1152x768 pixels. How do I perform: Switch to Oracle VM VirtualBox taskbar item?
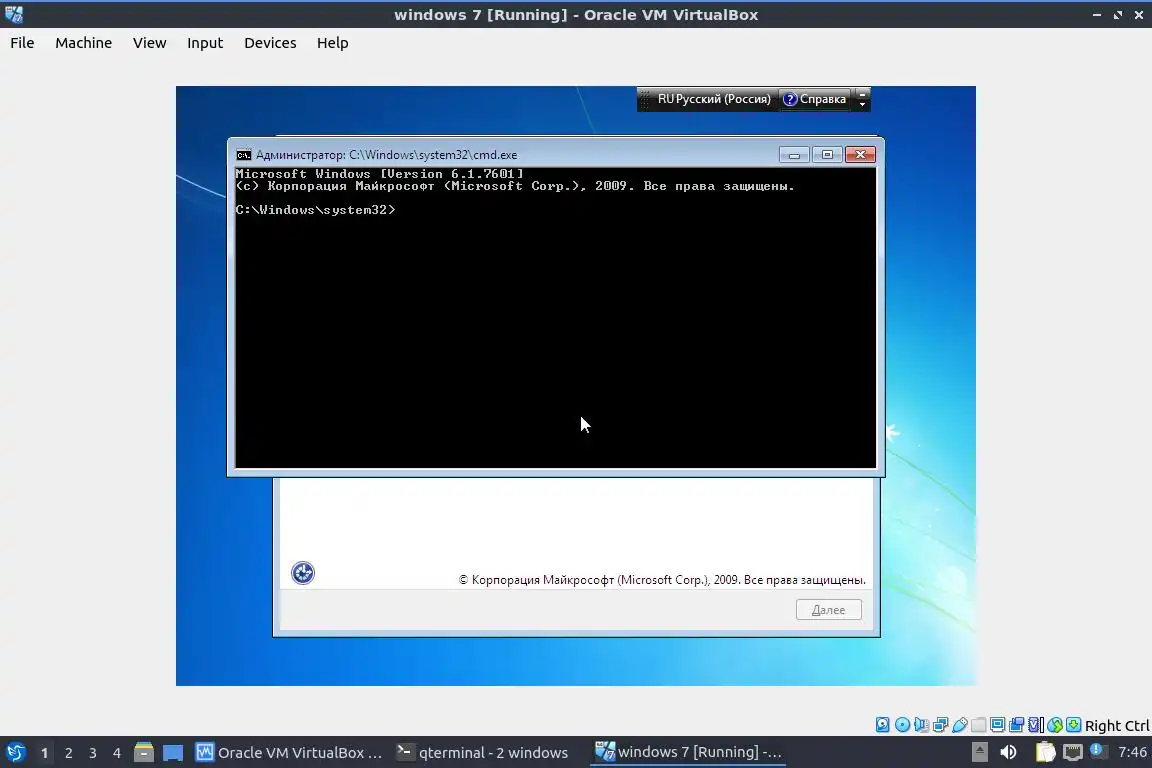pyautogui.click(x=289, y=753)
